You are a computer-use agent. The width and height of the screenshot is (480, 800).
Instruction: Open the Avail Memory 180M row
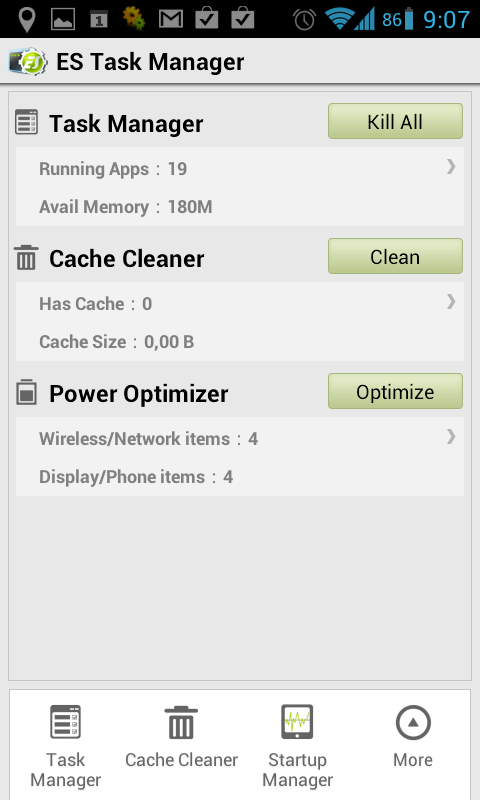pyautogui.click(x=240, y=207)
